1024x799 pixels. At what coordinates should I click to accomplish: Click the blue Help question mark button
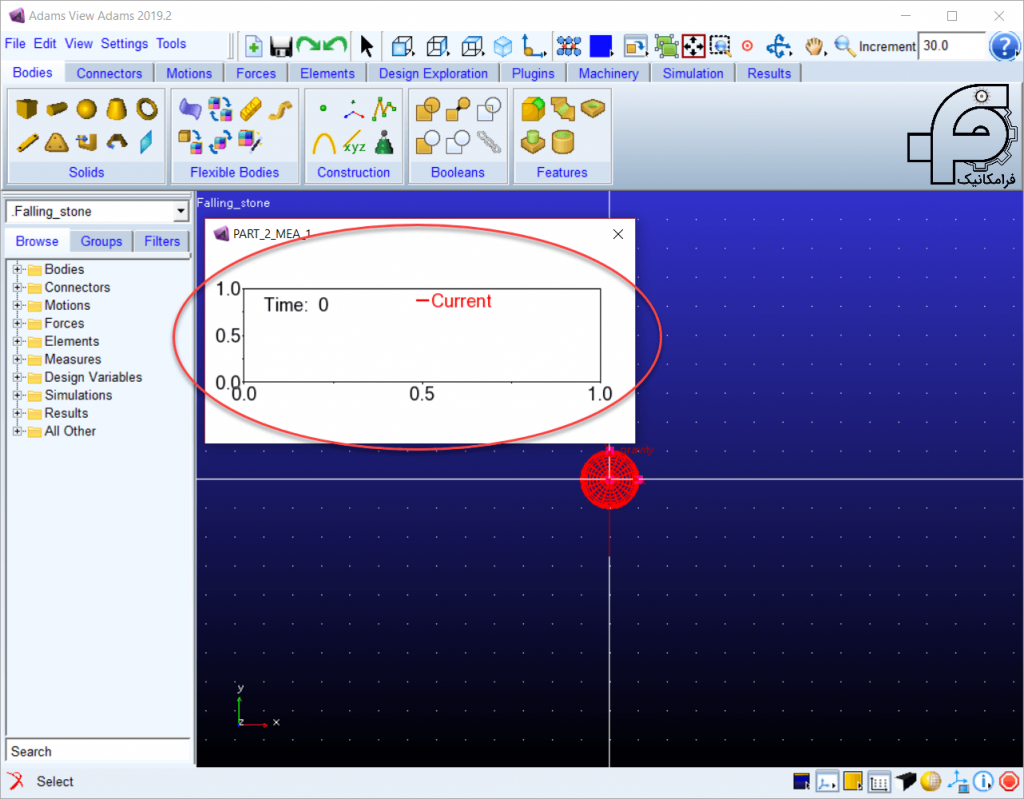[1004, 46]
